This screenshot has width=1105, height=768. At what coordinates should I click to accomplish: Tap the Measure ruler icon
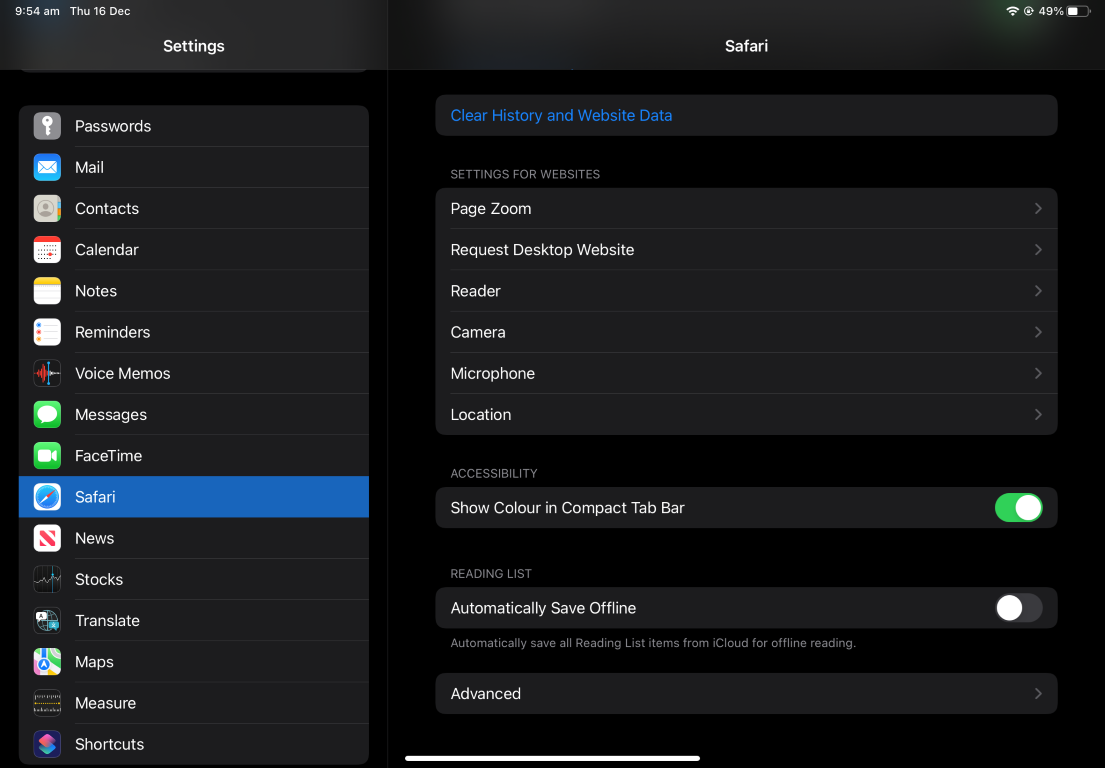point(47,703)
